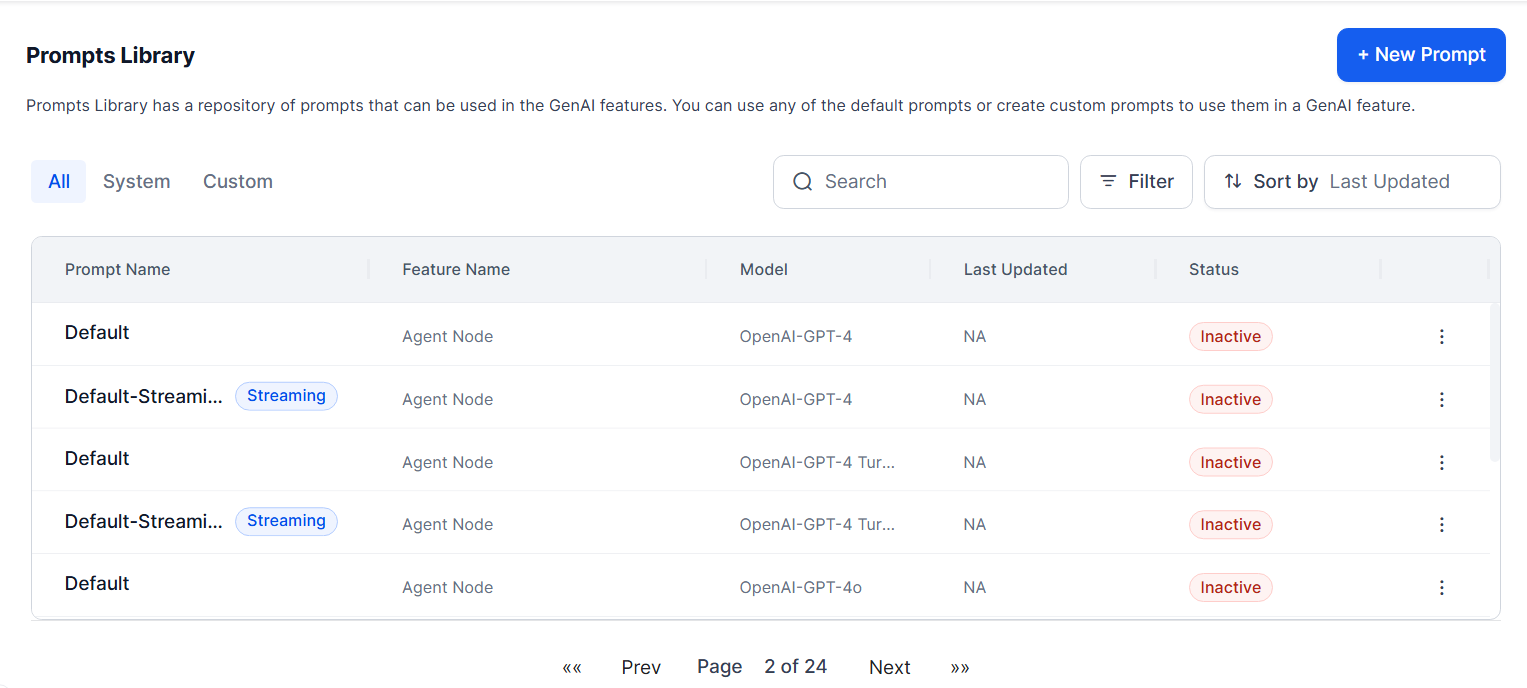This screenshot has height=688, width=1527.
Task: Click the table's vertical scrollbar
Action: [x=1494, y=382]
